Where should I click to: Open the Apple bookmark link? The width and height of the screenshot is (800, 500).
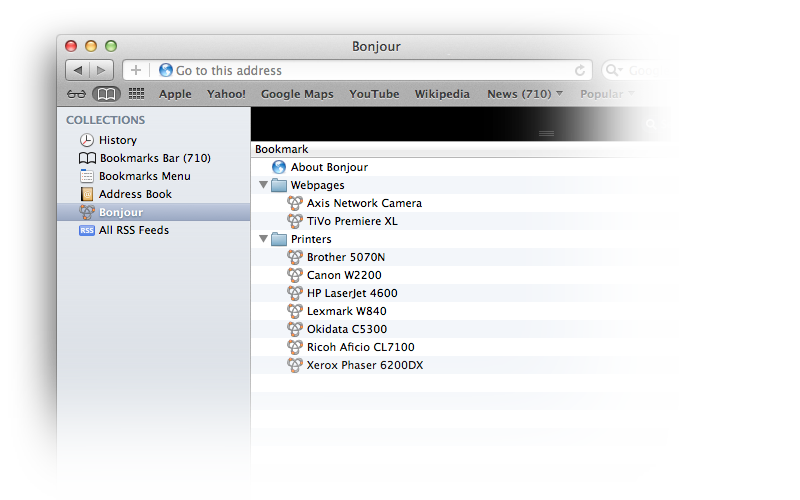[175, 94]
